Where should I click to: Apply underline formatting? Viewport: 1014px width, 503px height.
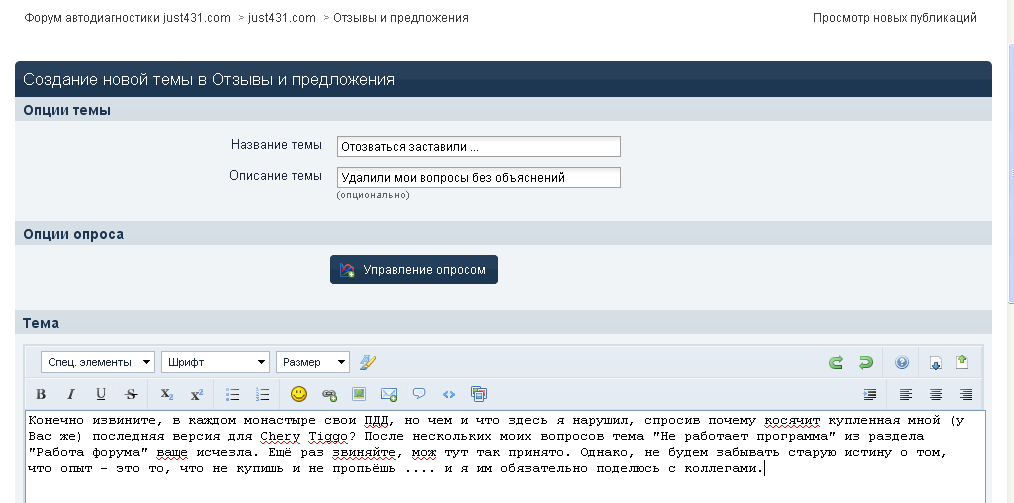[x=101, y=394]
